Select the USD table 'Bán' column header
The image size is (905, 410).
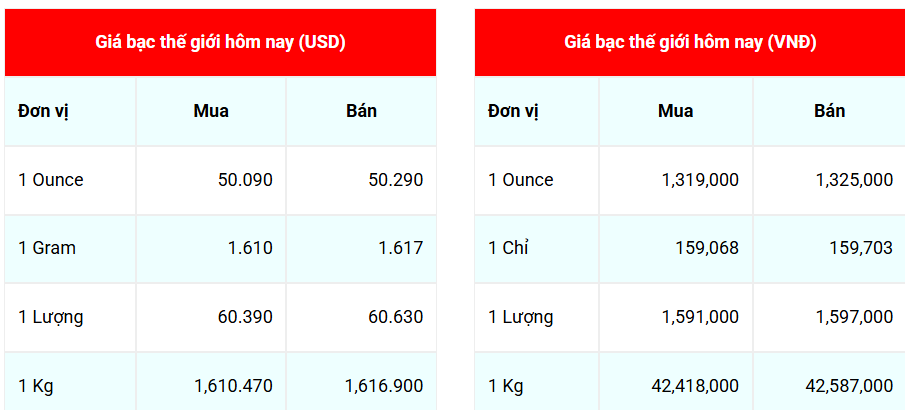coord(362,111)
